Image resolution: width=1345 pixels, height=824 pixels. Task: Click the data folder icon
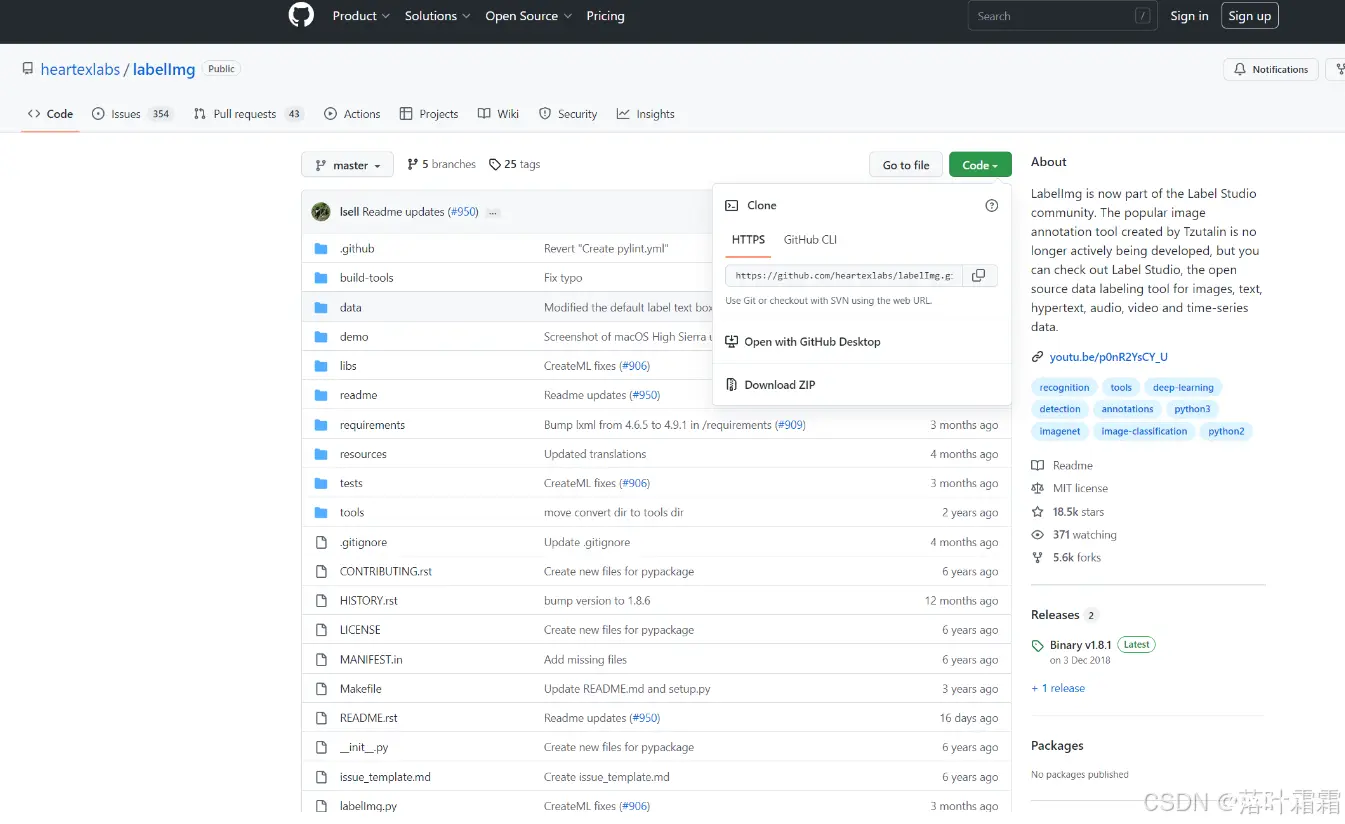pos(321,307)
